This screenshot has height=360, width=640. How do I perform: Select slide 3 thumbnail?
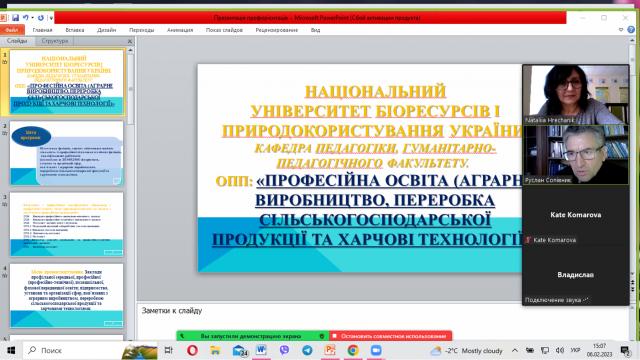[x=67, y=224]
